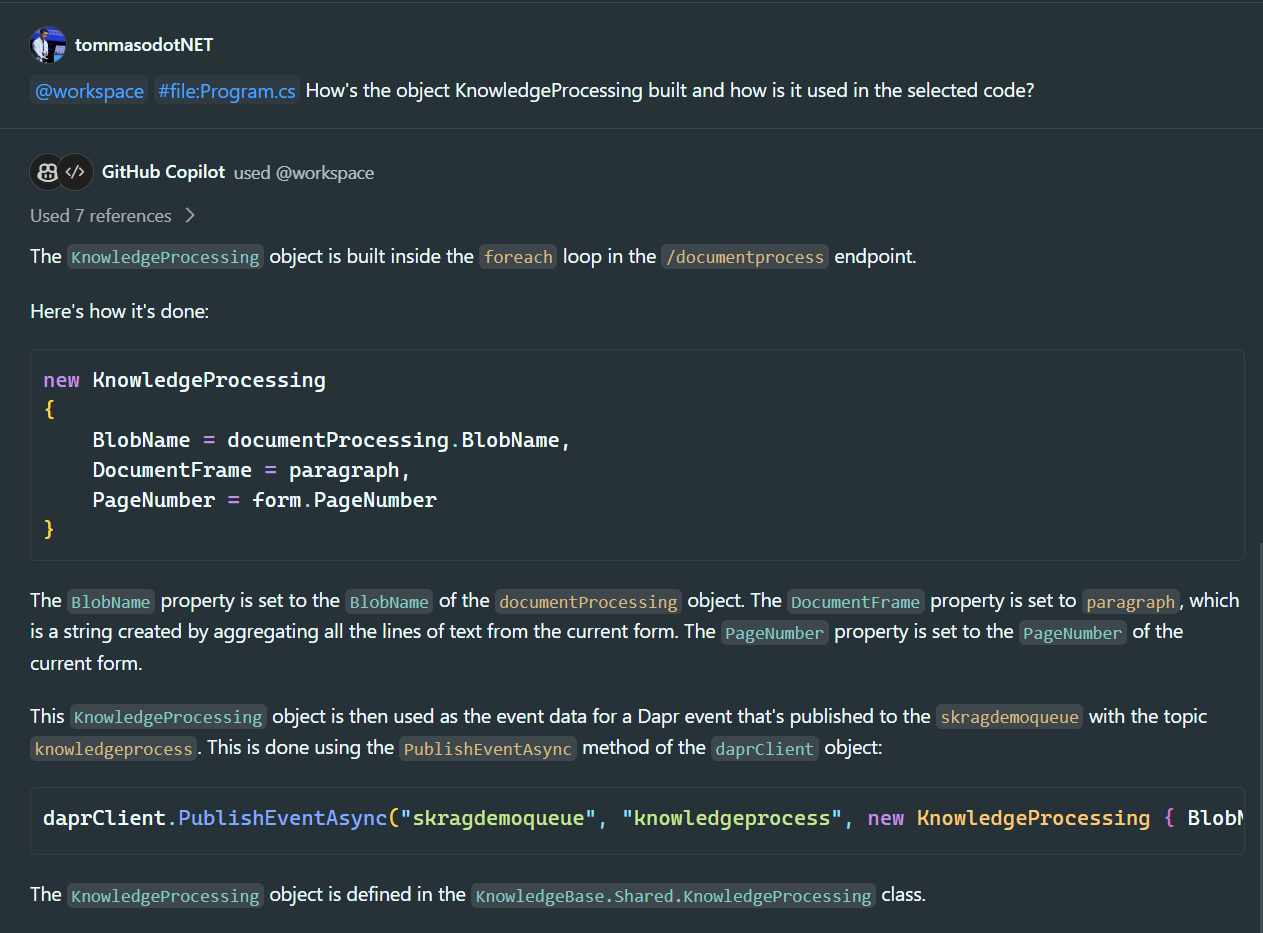1263x933 pixels.
Task: Click the chevron next to Used 7 references
Action: [190, 215]
